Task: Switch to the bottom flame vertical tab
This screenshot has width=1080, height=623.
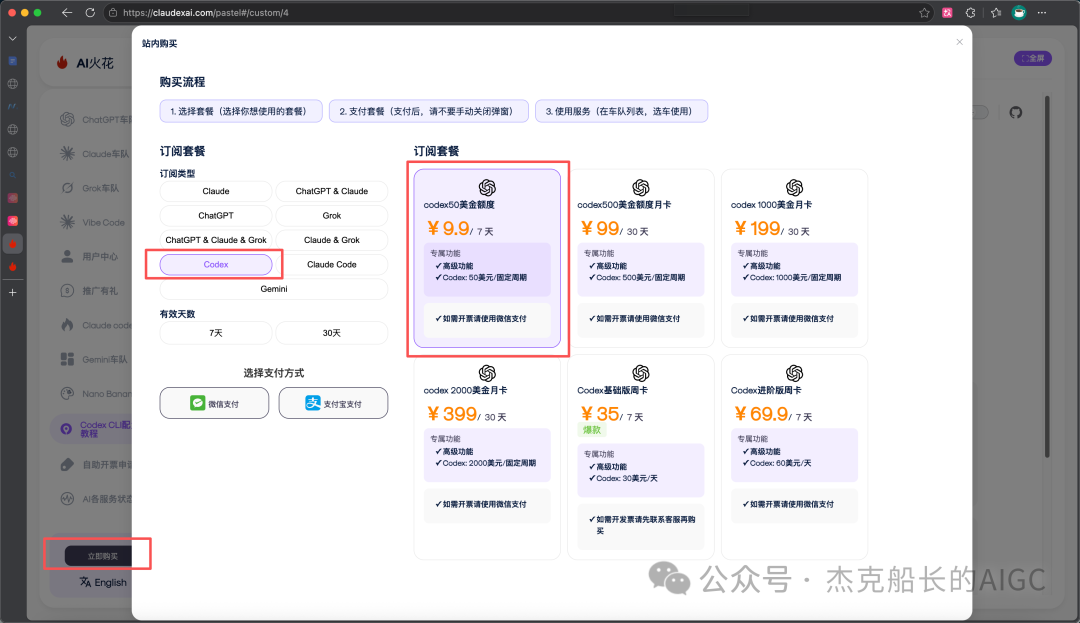Action: 12,266
